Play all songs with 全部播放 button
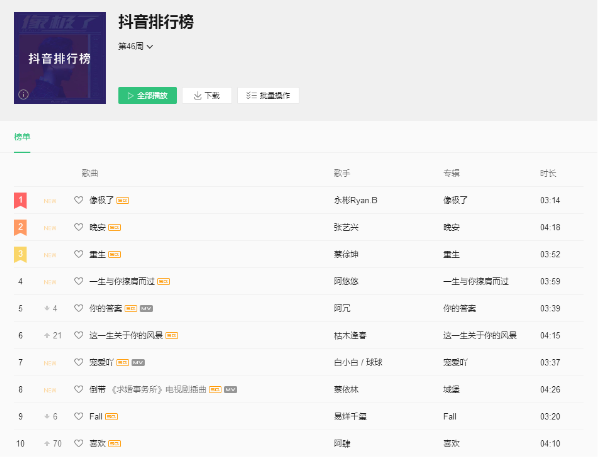The width and height of the screenshot is (598, 457). click(x=148, y=95)
